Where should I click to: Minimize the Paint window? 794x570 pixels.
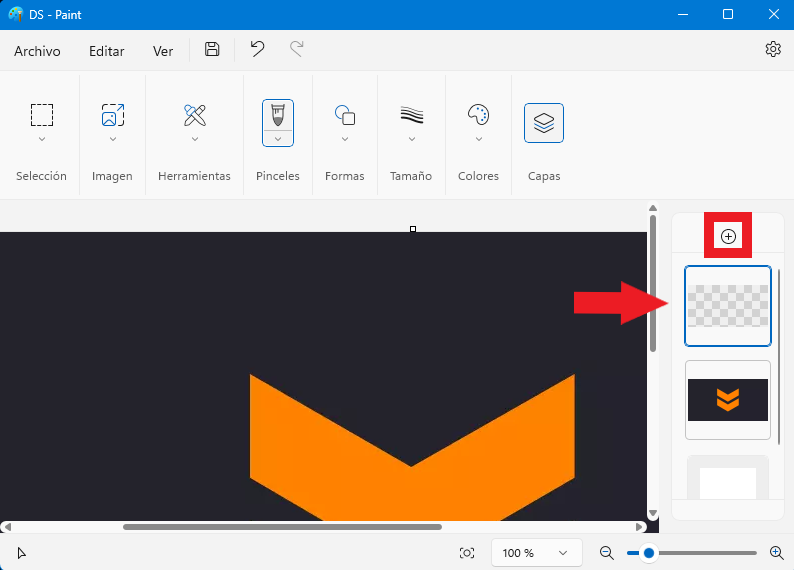[x=683, y=14]
